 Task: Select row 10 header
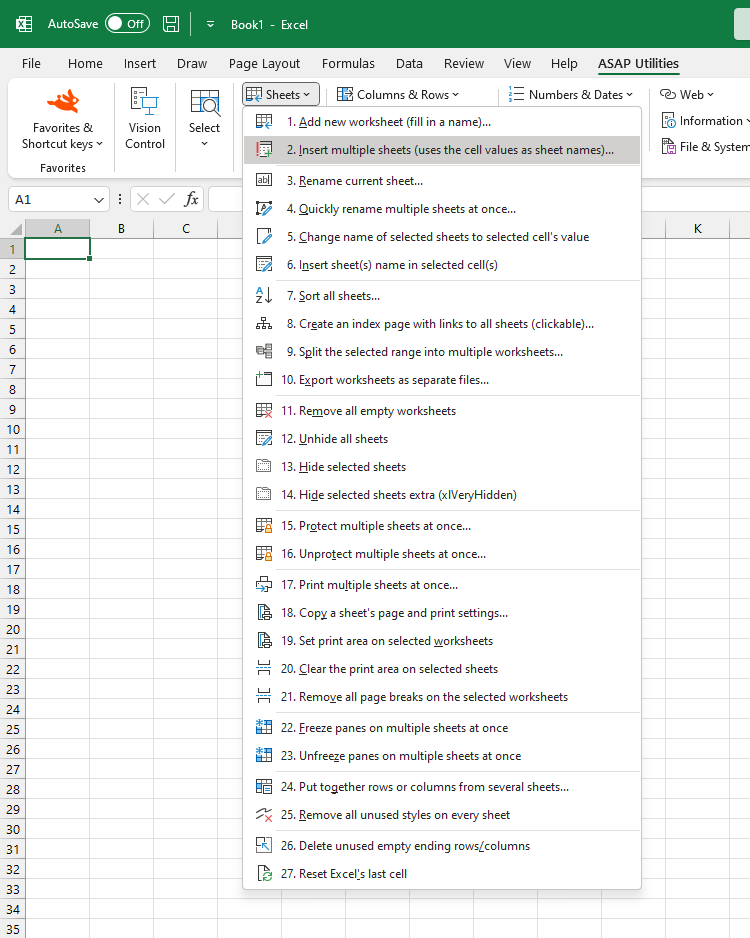click(x=13, y=430)
